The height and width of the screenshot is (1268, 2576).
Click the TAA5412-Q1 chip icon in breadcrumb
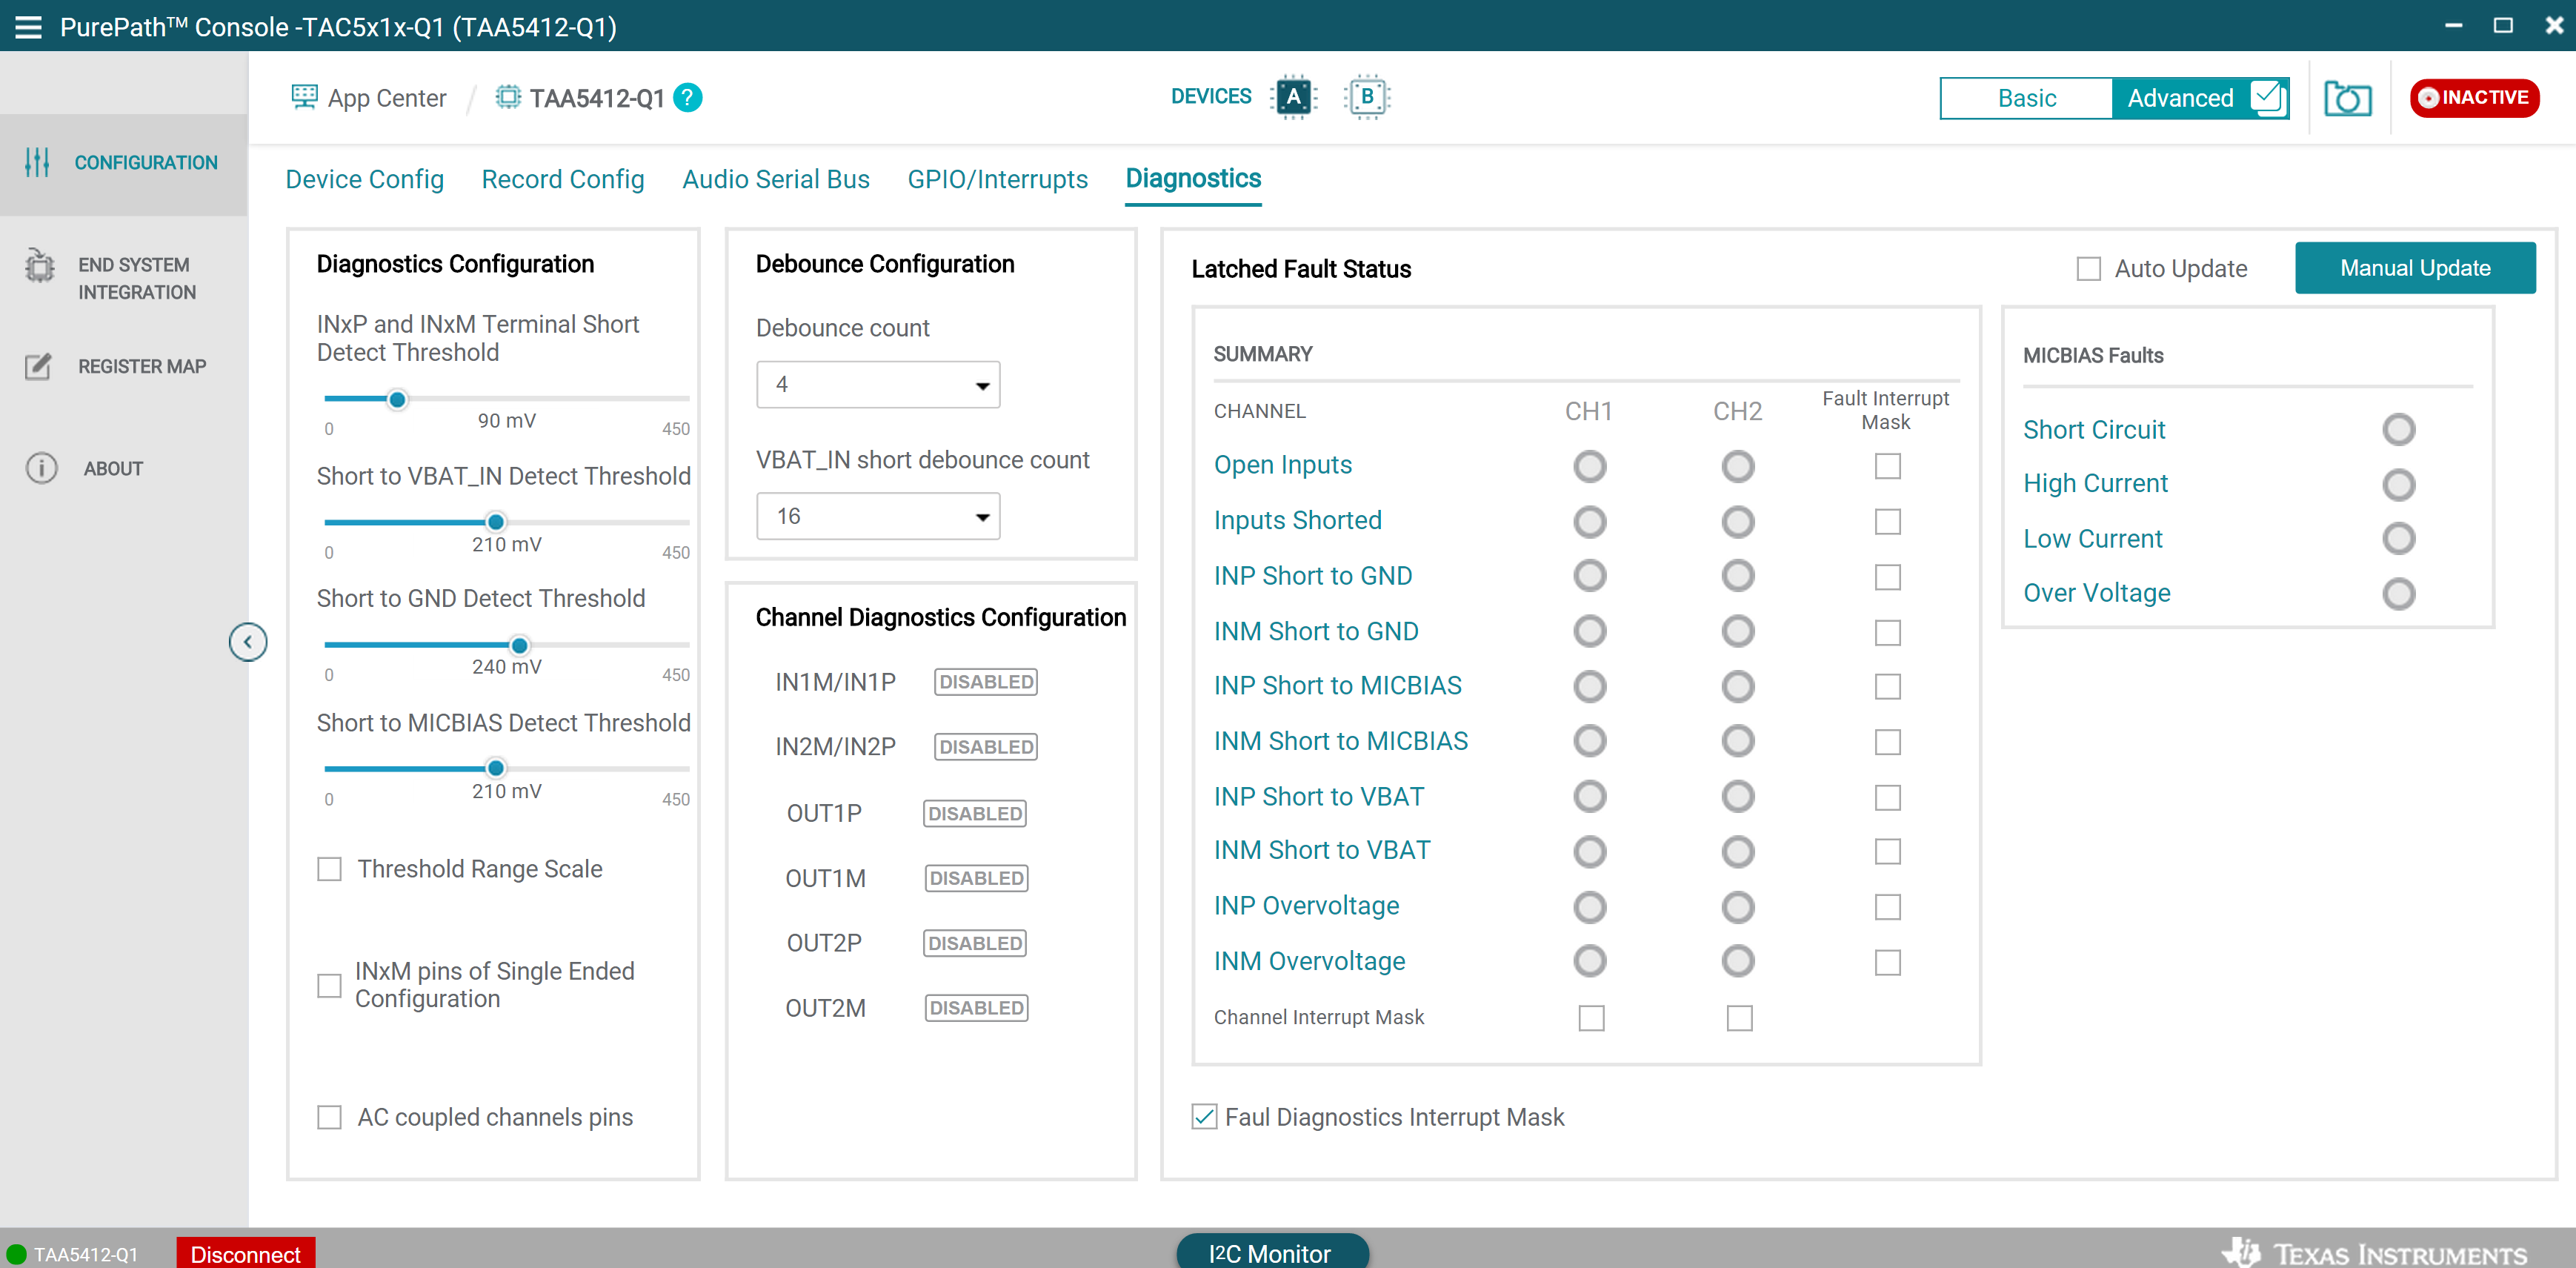pos(508,97)
